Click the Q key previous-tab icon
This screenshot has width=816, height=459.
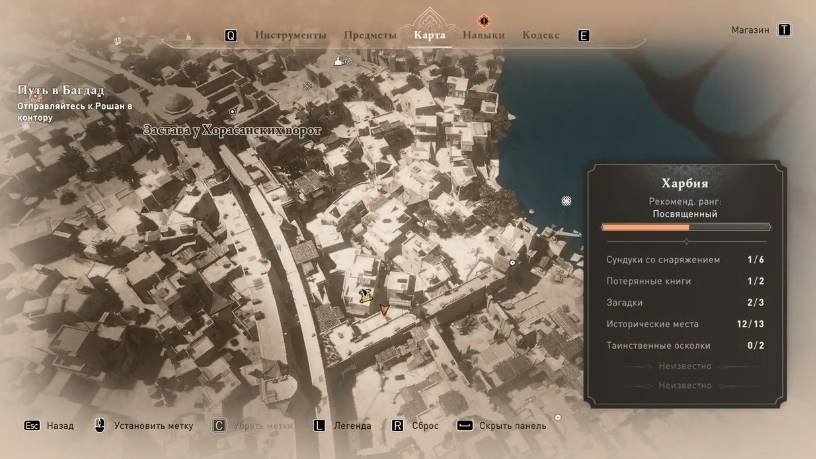(x=231, y=35)
